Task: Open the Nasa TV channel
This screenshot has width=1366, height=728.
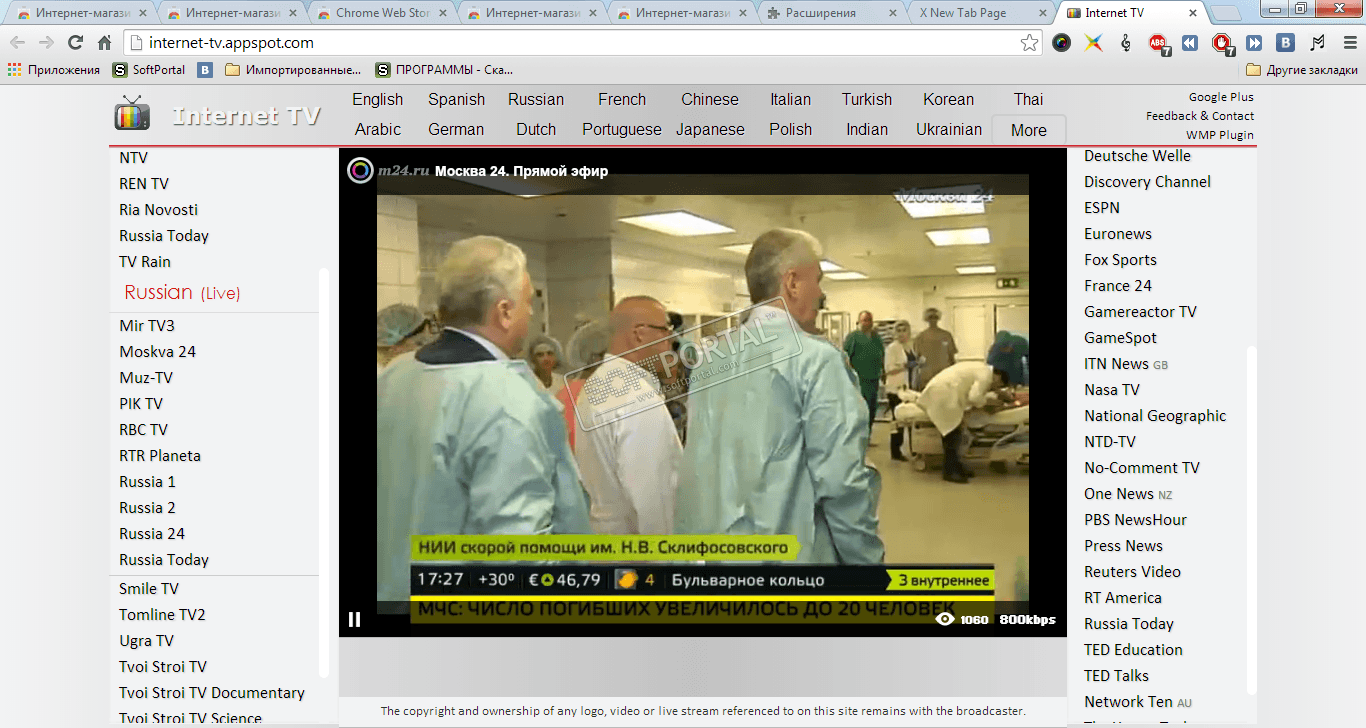Action: [1112, 390]
